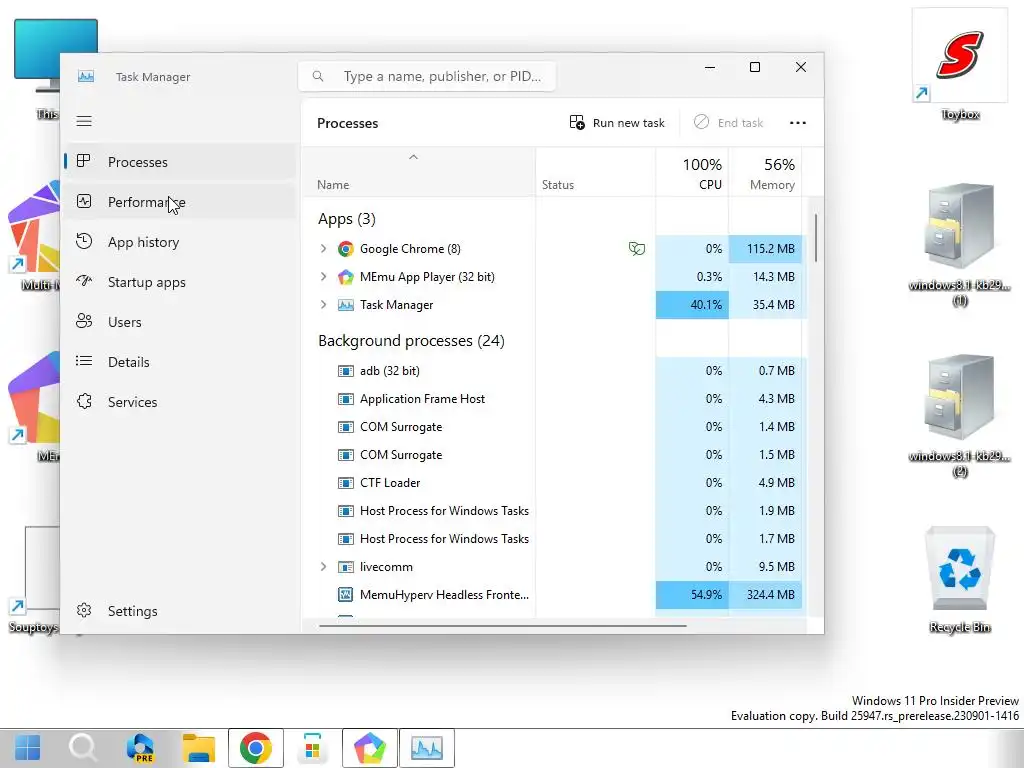Click the vertical scrollbar in process list
Image resolution: width=1024 pixels, height=768 pixels.
click(x=816, y=238)
